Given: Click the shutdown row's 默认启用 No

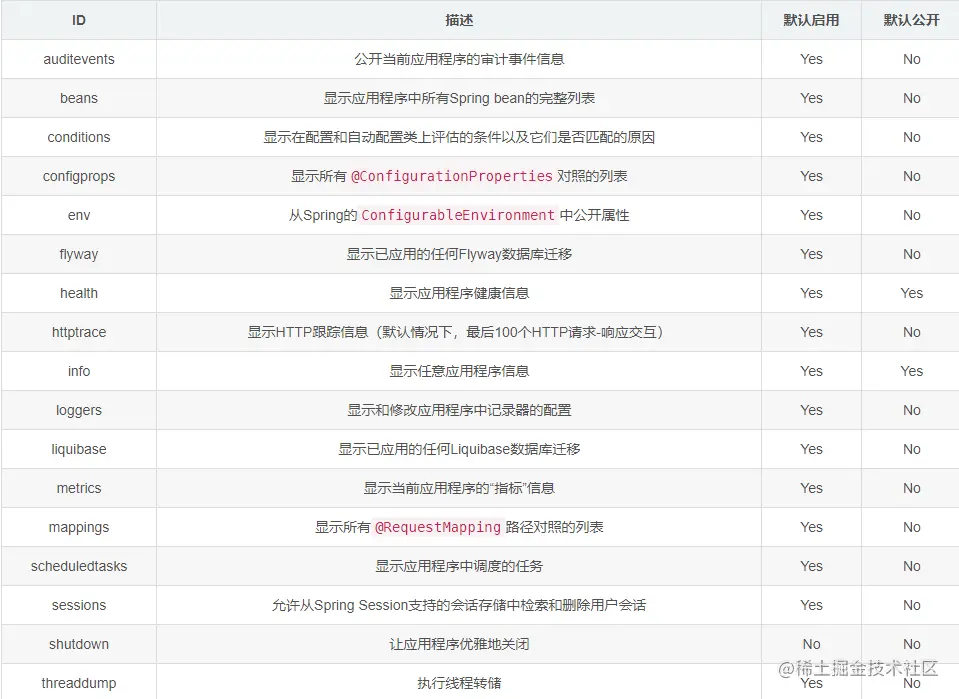Looking at the screenshot, I should [811, 645].
